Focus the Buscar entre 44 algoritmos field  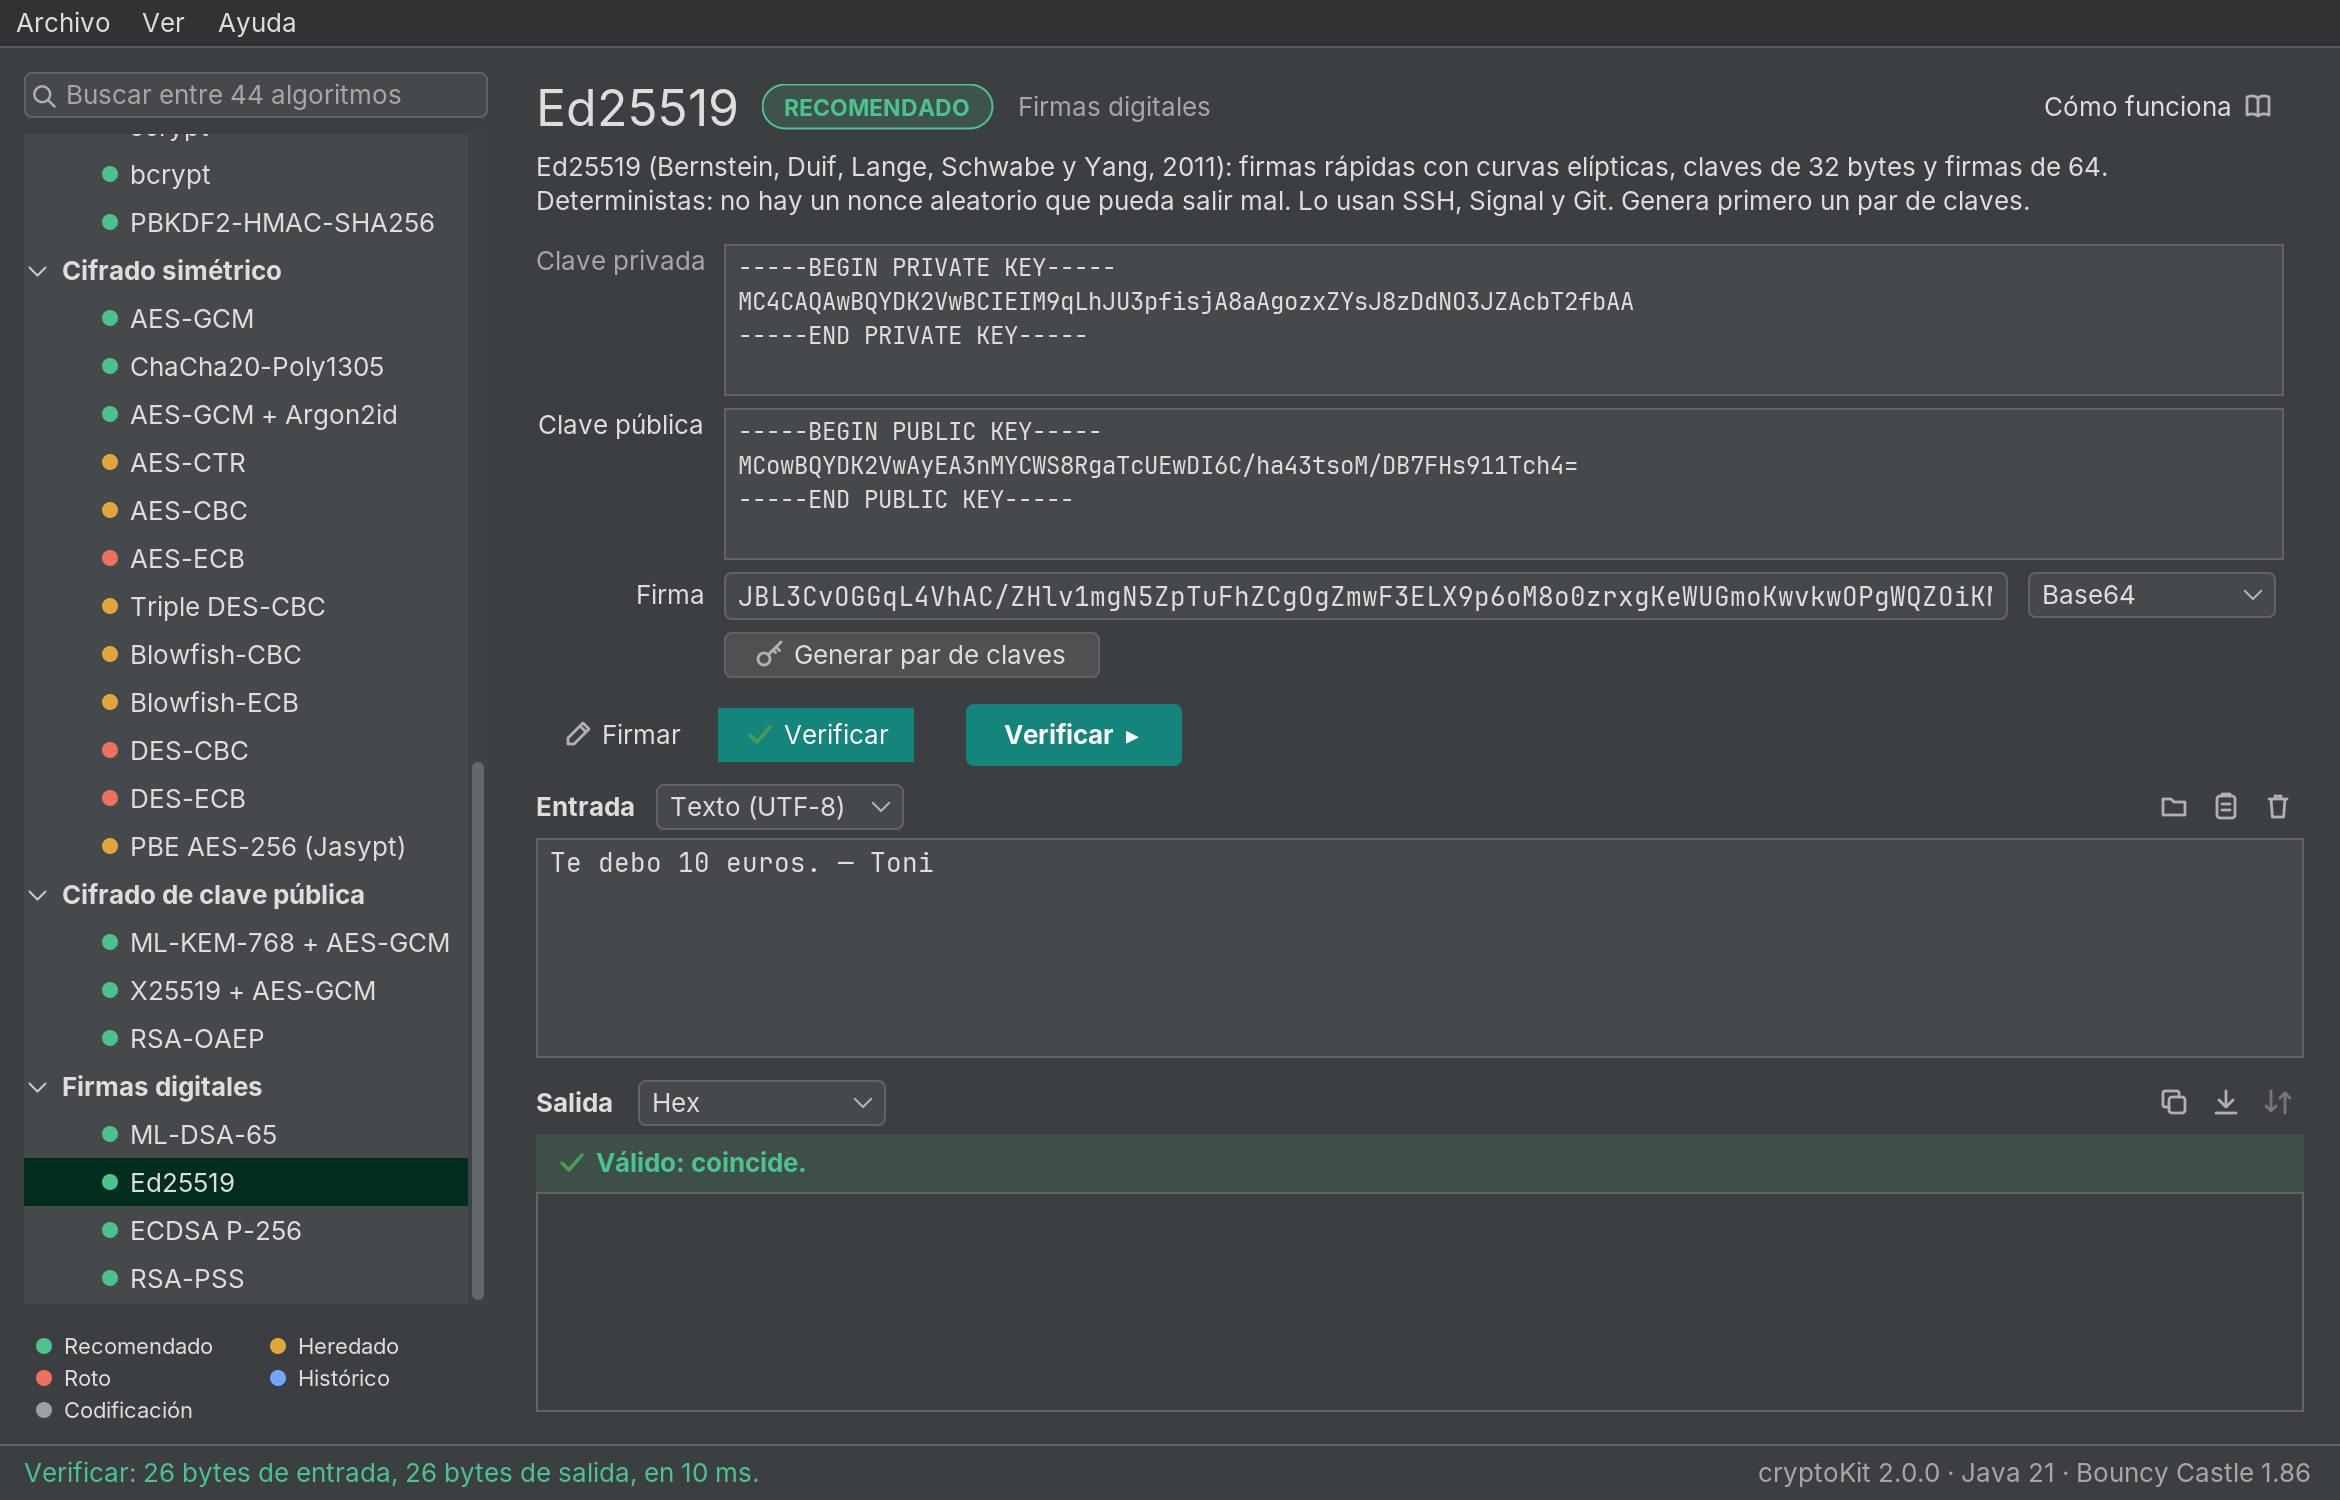[x=256, y=95]
